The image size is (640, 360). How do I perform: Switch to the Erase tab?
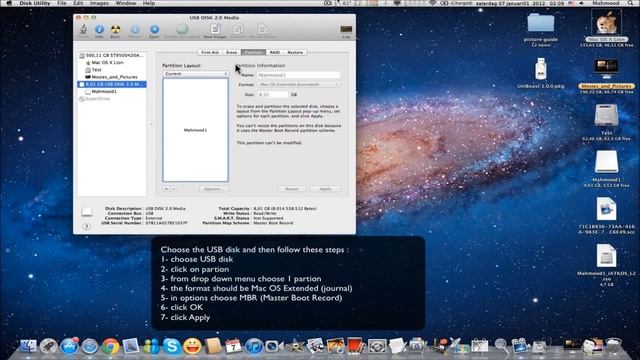click(231, 53)
